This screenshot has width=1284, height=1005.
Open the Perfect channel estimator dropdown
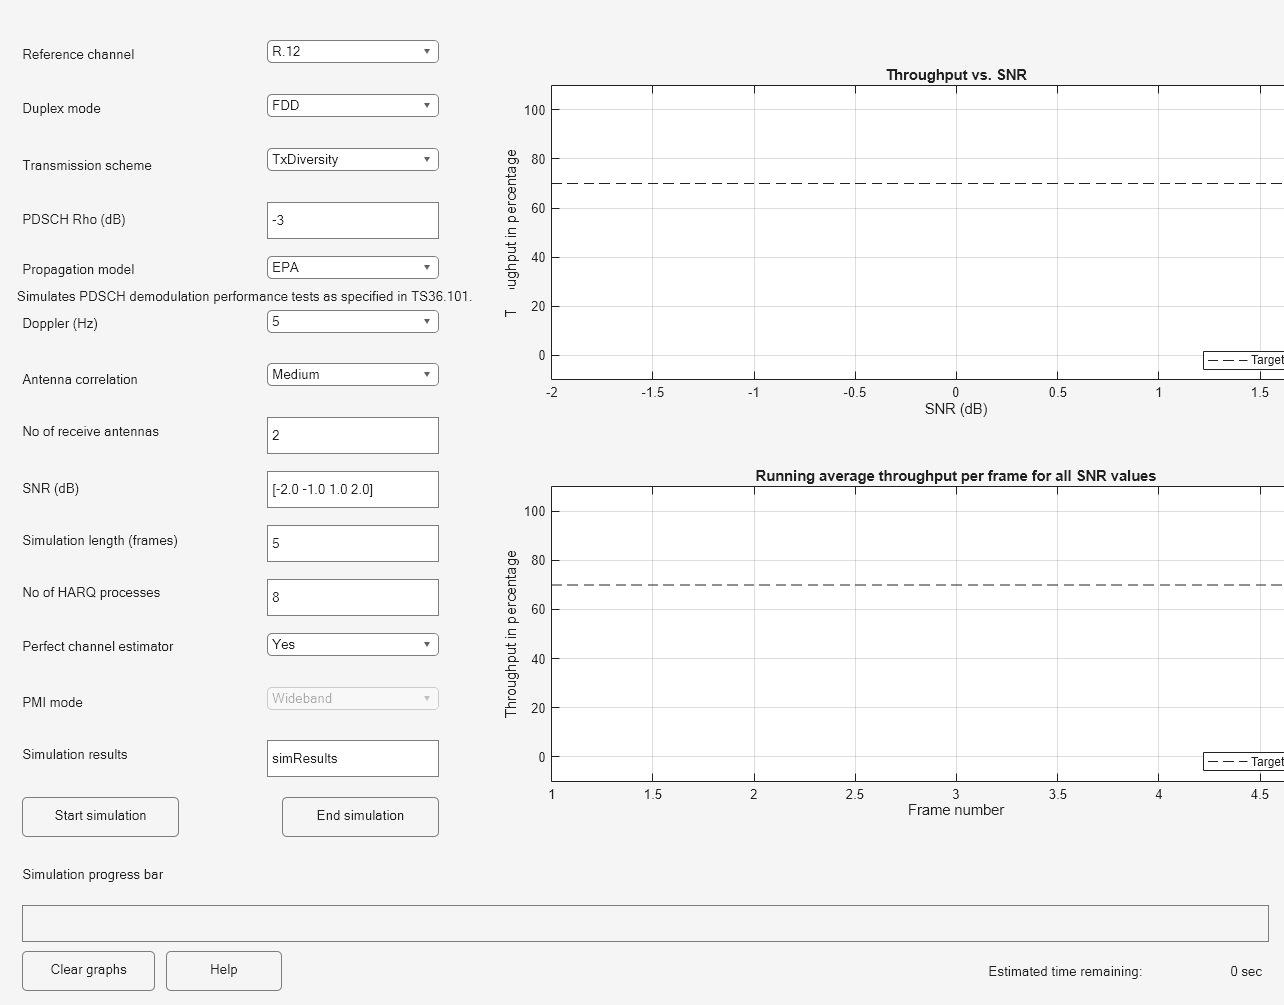[352, 644]
